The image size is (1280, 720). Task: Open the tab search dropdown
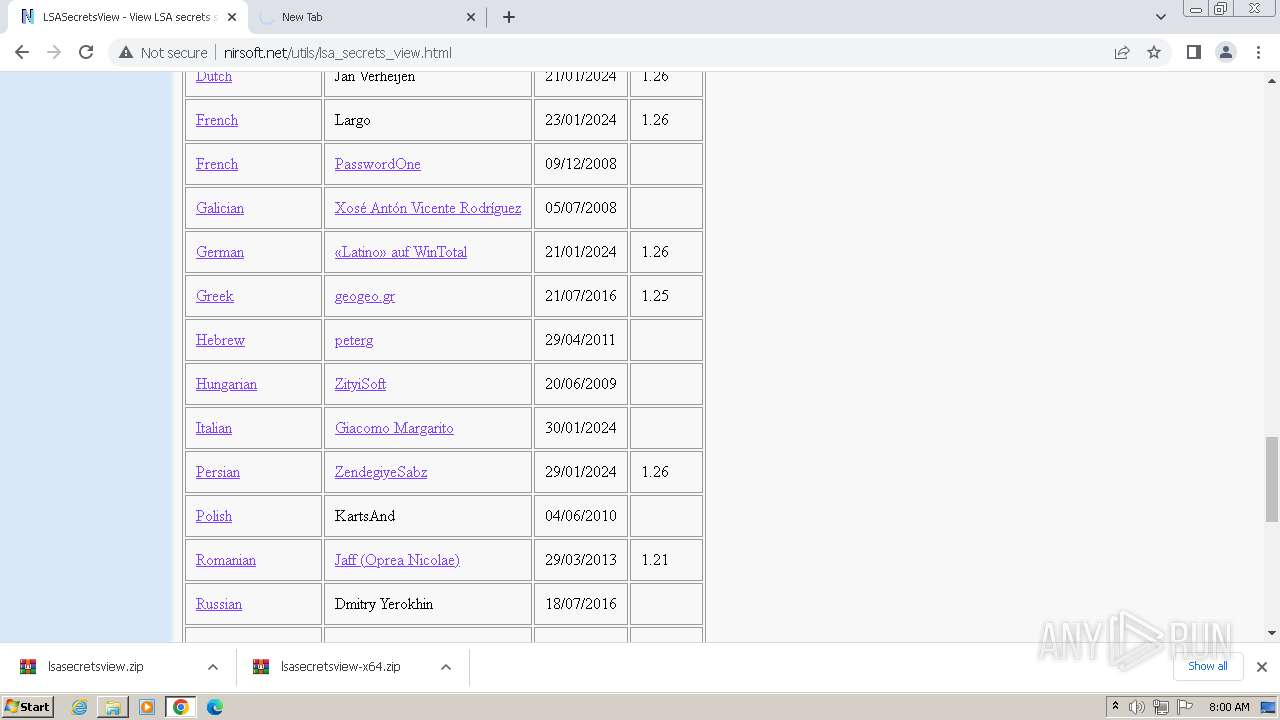pyautogui.click(x=1160, y=17)
